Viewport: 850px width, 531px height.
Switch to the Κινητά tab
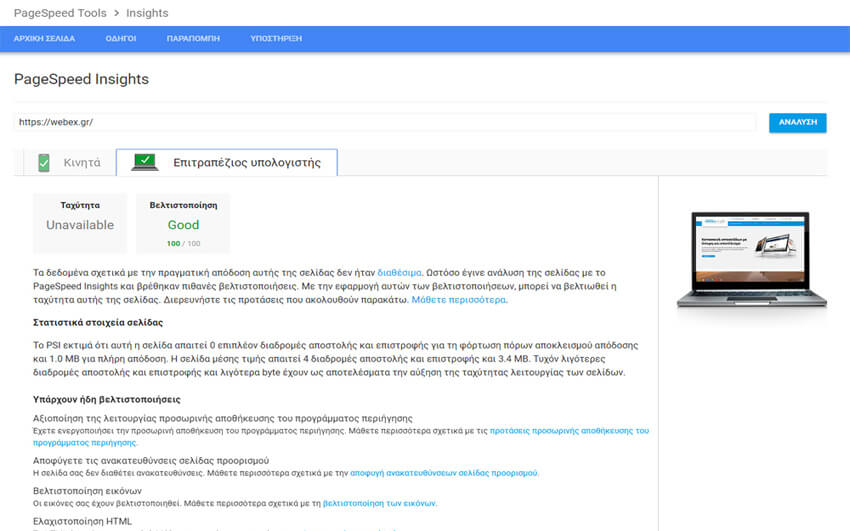69,163
